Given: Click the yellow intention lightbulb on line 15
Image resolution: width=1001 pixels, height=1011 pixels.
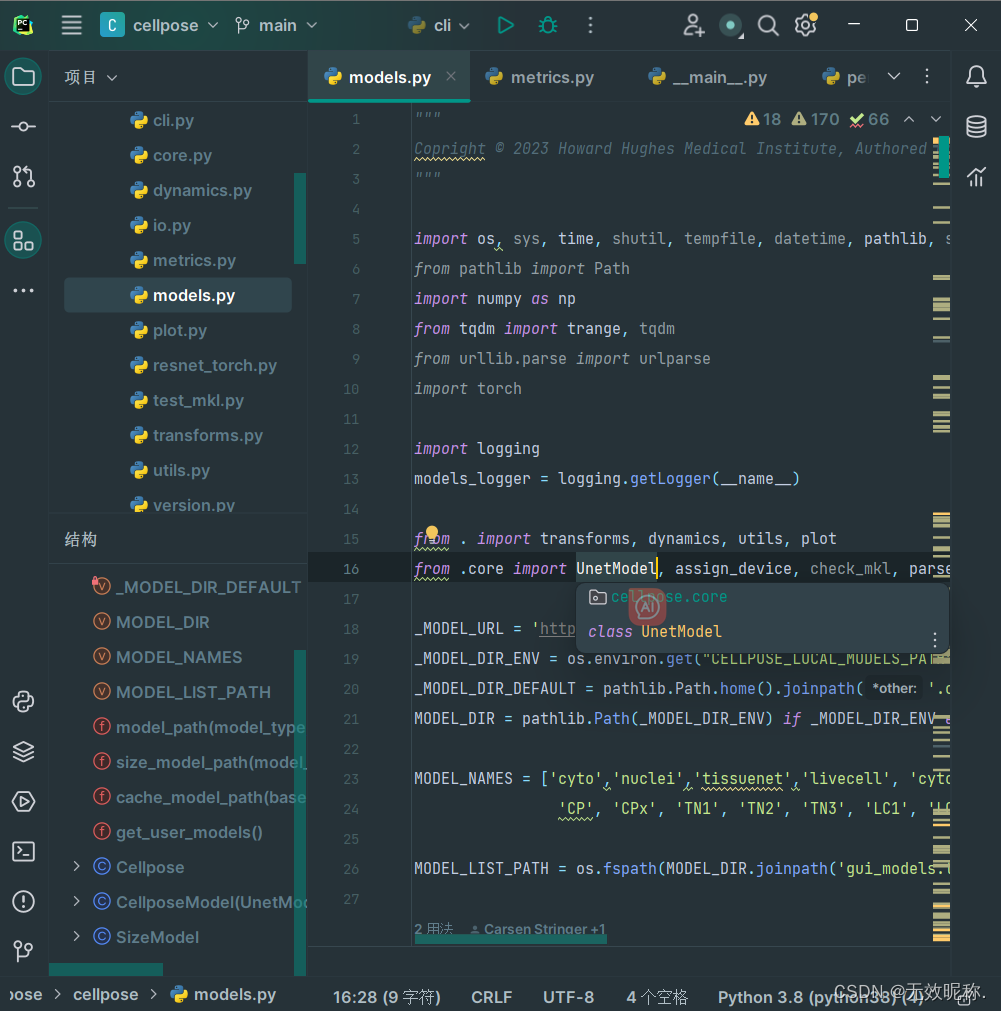Looking at the screenshot, I should 432,532.
